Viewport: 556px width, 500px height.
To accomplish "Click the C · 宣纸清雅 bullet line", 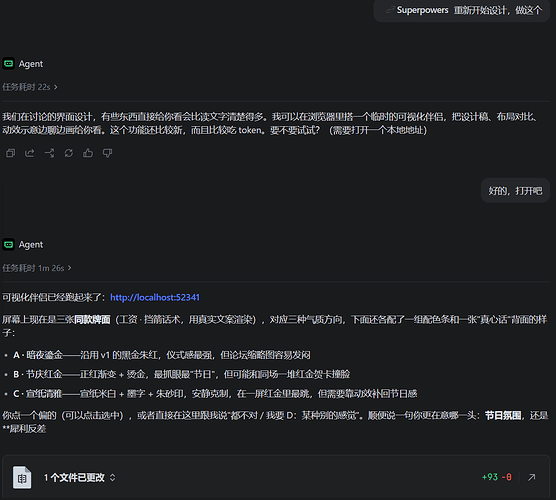I will pos(215,394).
